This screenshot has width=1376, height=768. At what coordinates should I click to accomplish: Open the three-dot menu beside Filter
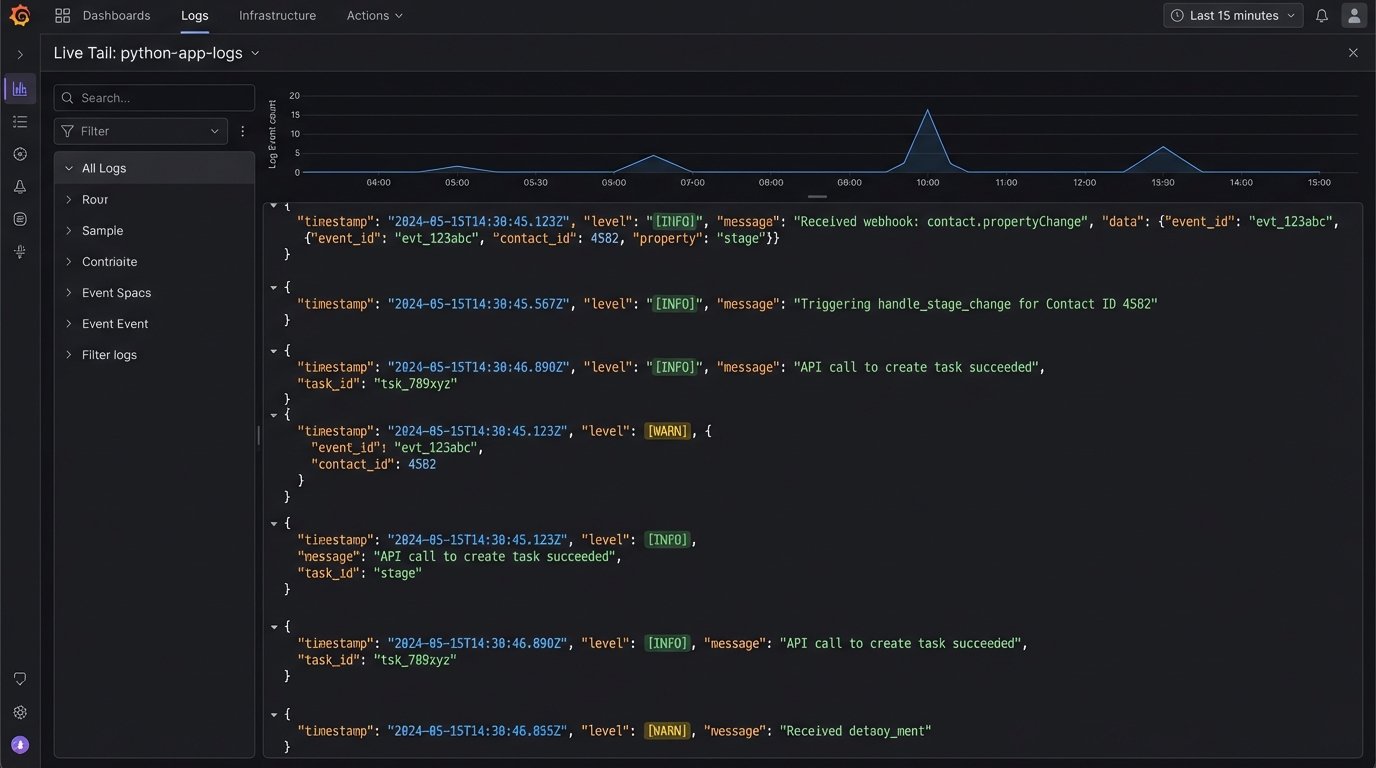(242, 131)
